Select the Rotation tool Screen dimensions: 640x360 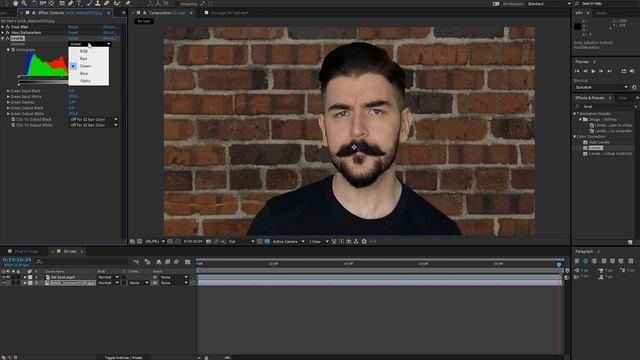point(34,3)
